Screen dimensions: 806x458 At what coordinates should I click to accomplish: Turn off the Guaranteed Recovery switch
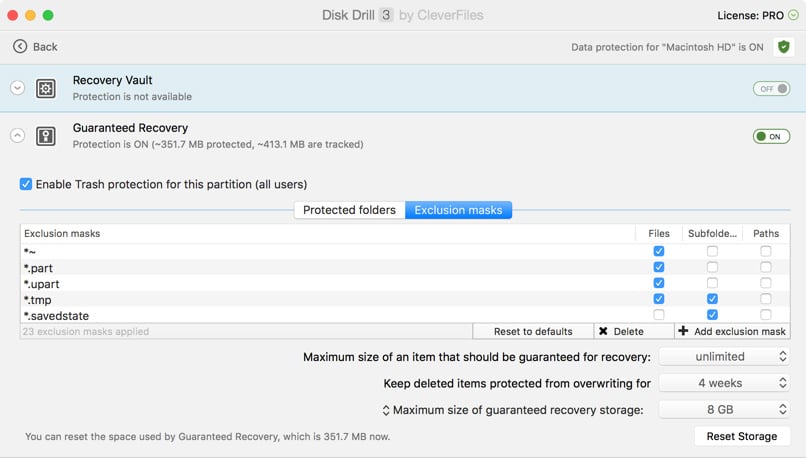(771, 136)
